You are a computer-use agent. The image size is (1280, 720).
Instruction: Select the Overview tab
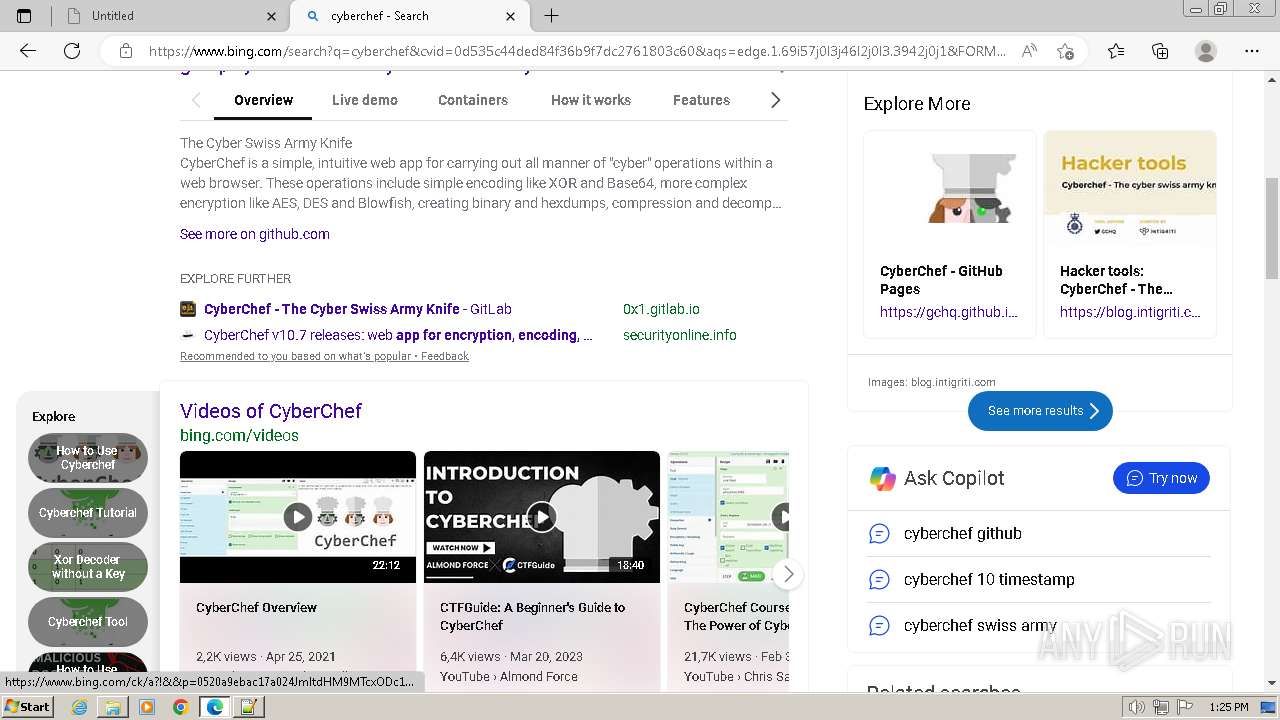[263, 100]
